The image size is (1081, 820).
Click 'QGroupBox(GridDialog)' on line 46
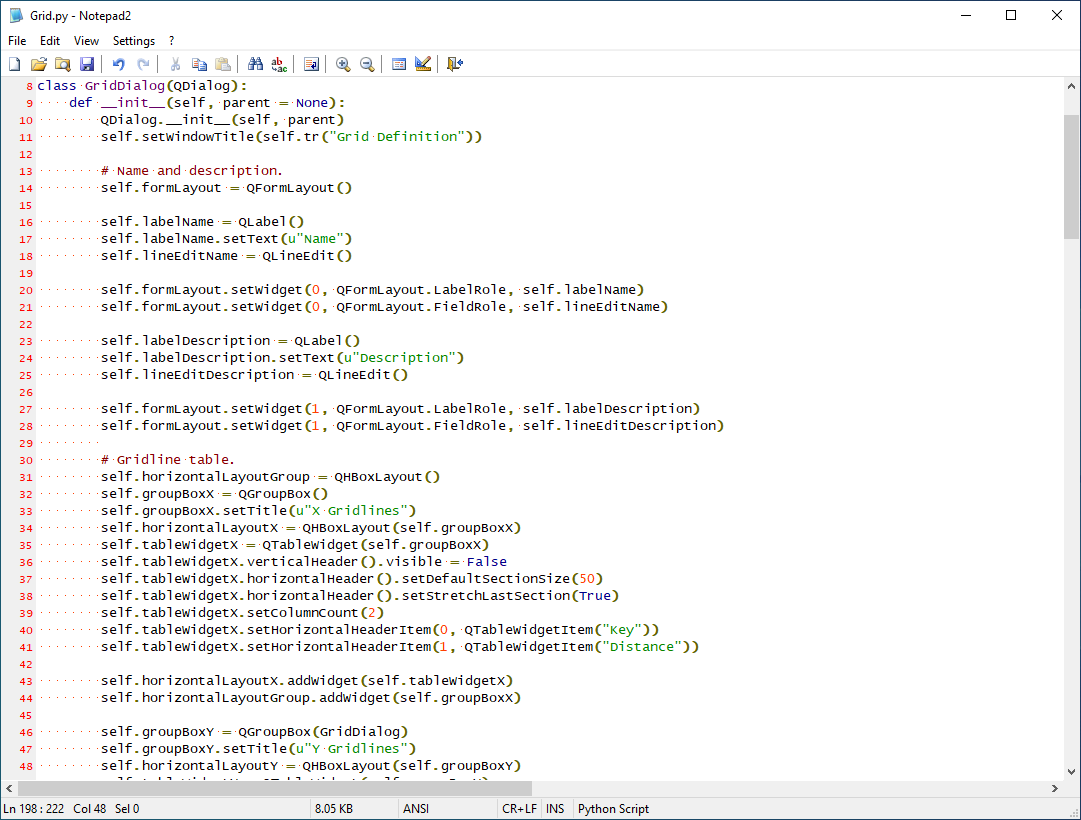tap(323, 731)
